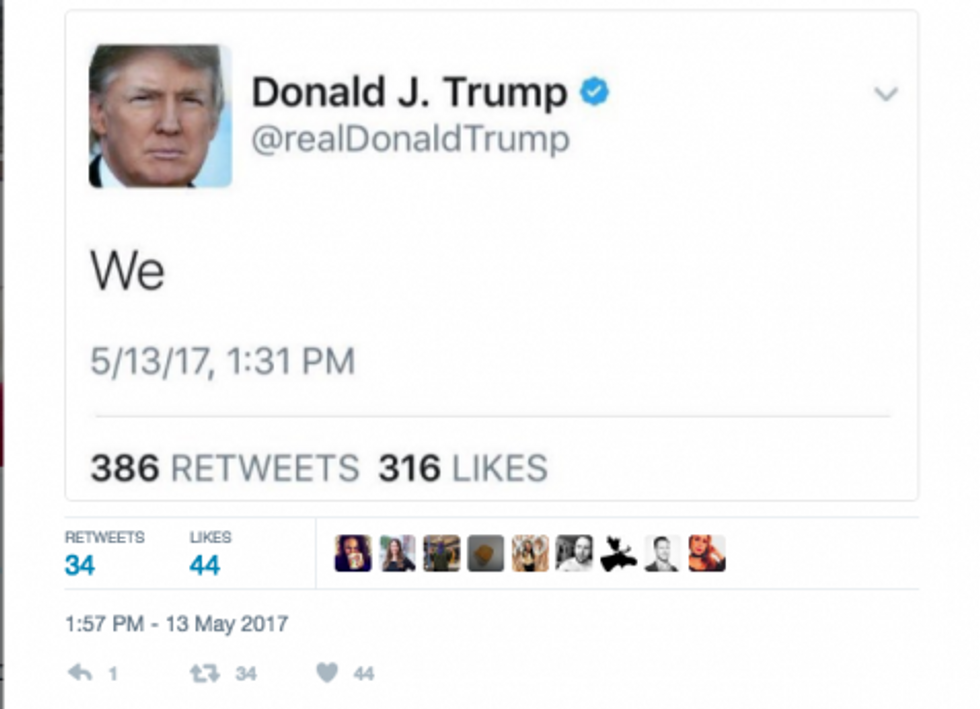Open Donald J. Trump's profile picture

[x=161, y=116]
